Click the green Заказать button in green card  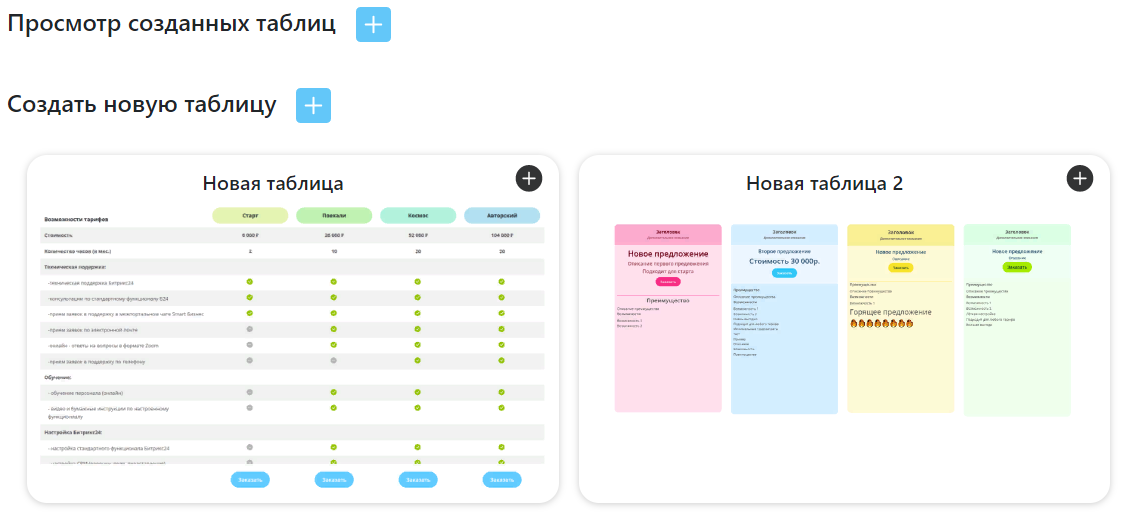pos(1017,267)
